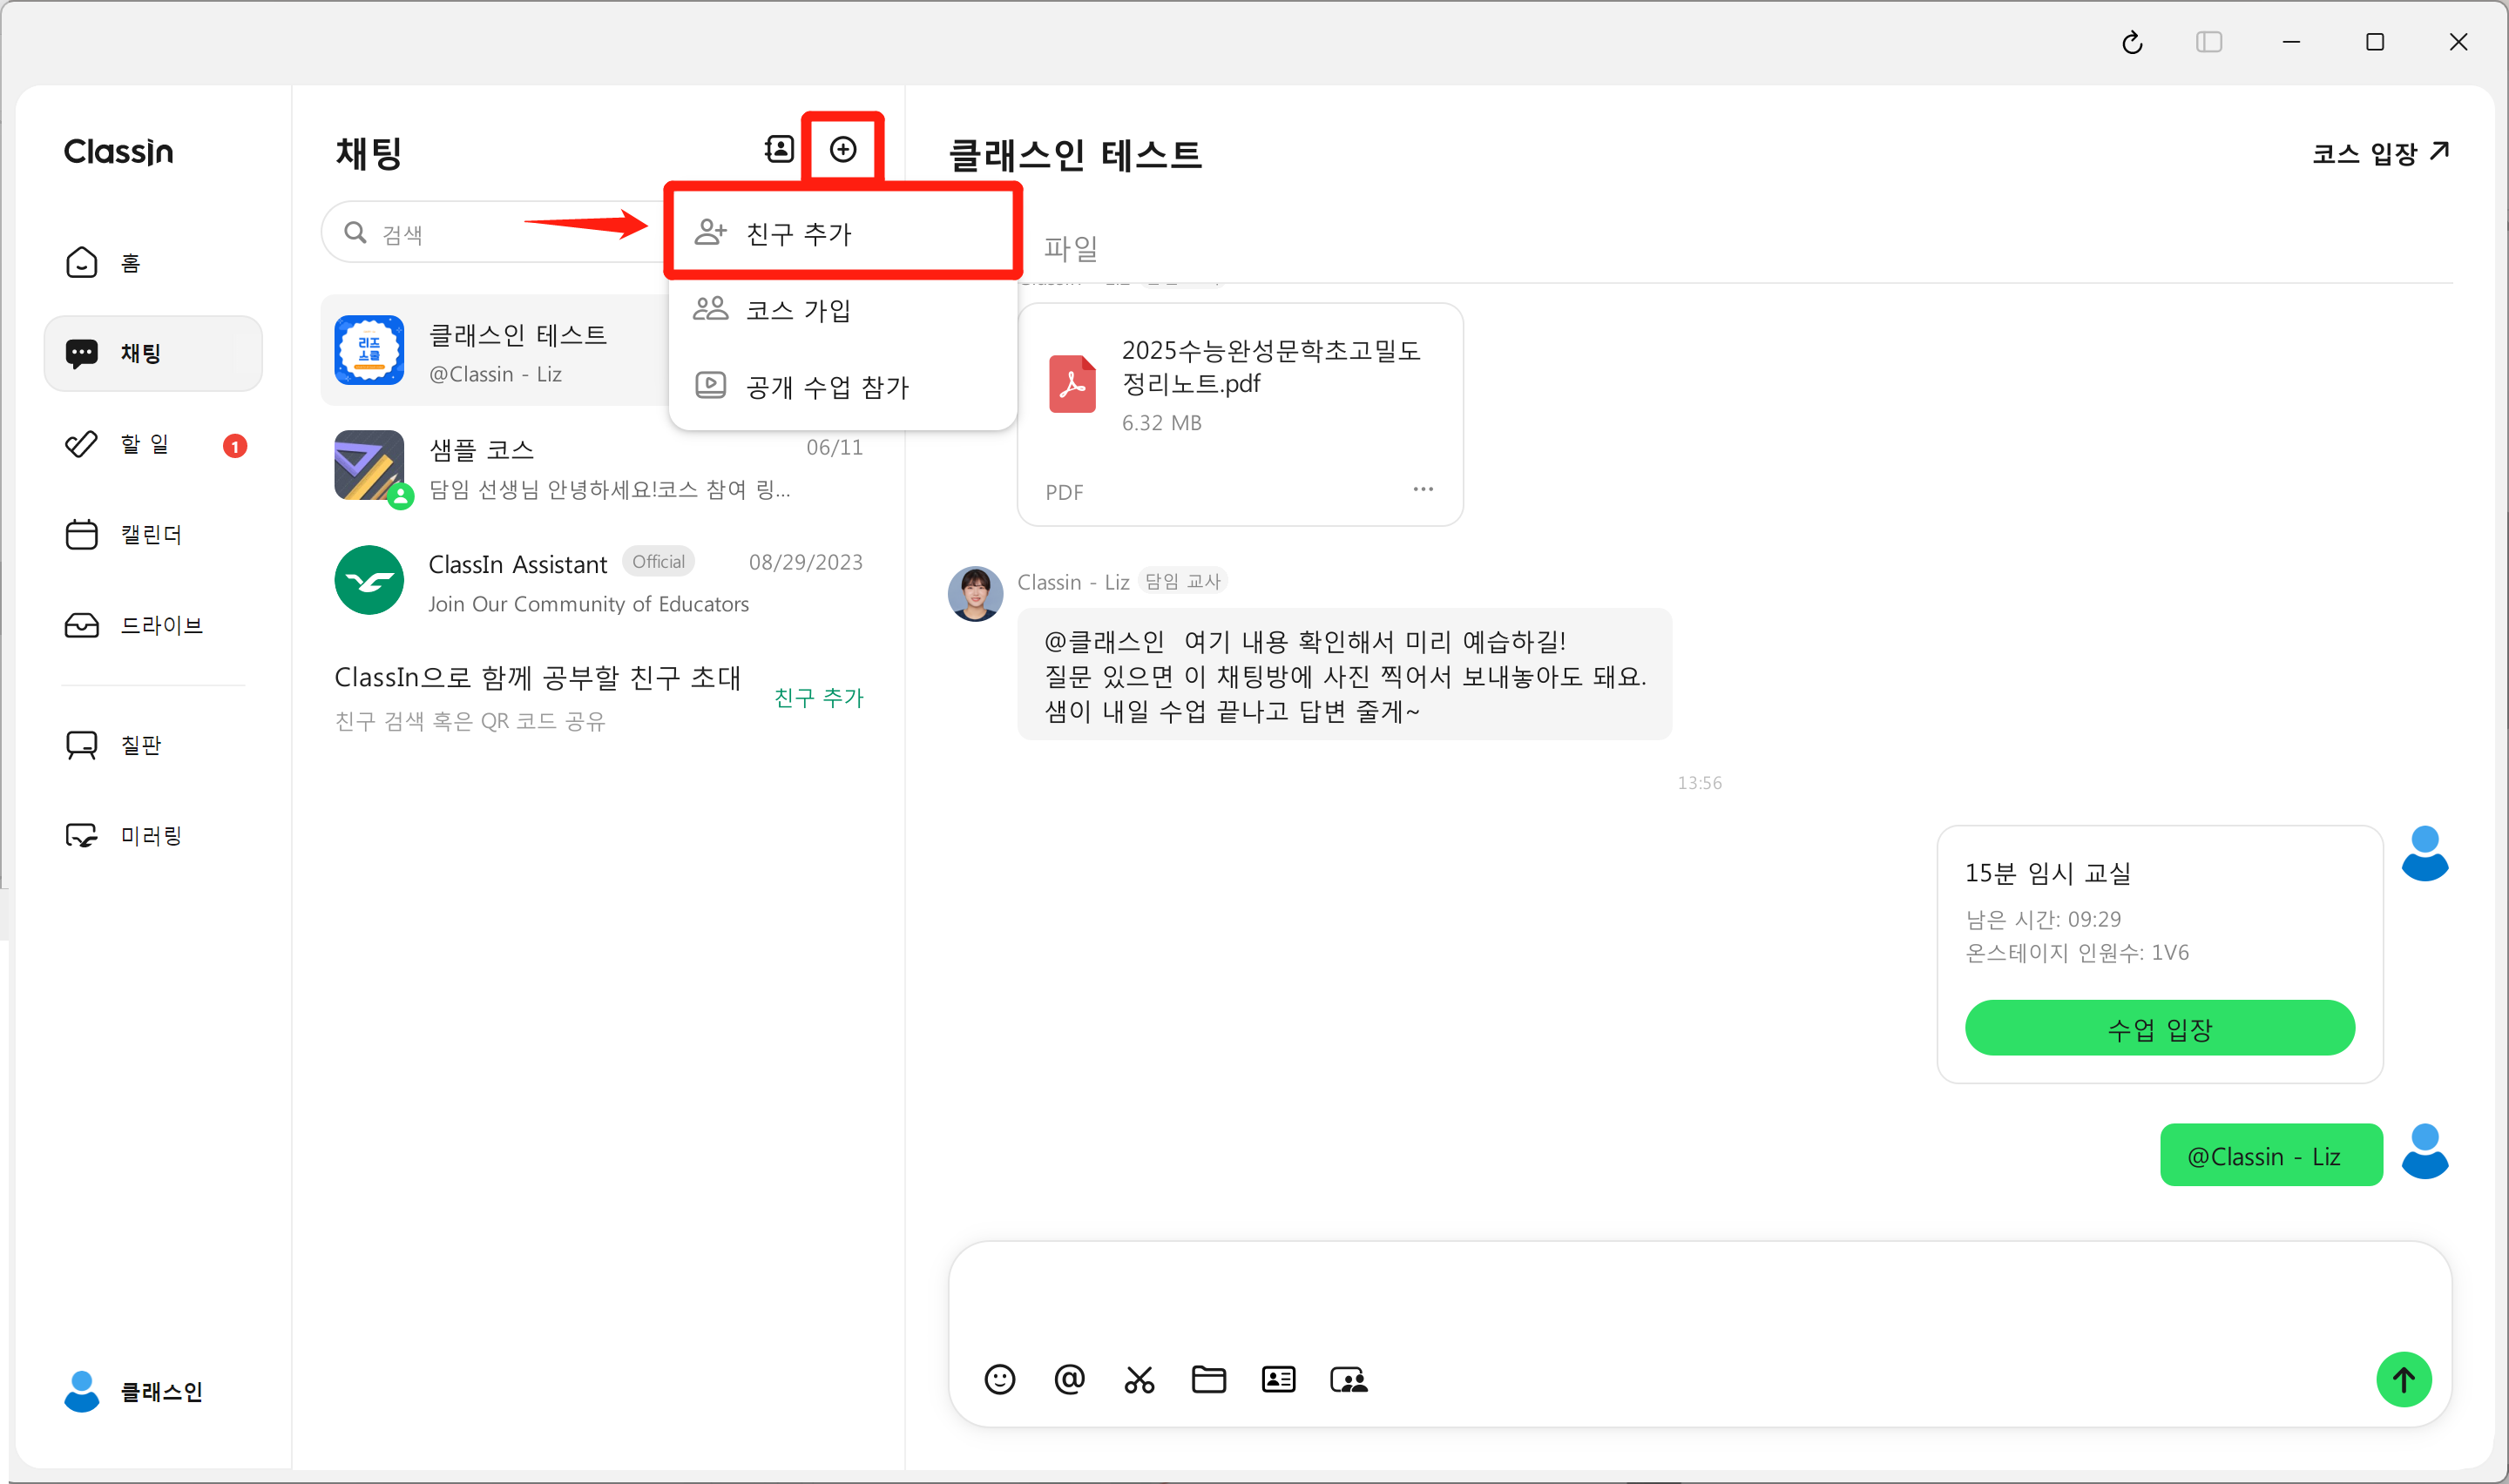The width and height of the screenshot is (2509, 1484).
Task: Click the Official badge on ClassIn Assistant
Action: pyautogui.click(x=659, y=562)
